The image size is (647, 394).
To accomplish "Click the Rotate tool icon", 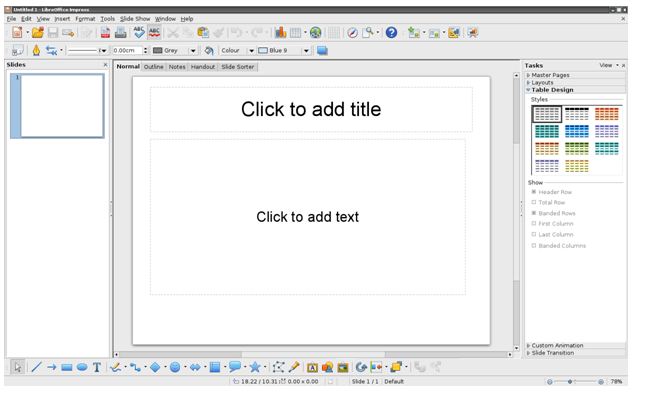I will 361,367.
